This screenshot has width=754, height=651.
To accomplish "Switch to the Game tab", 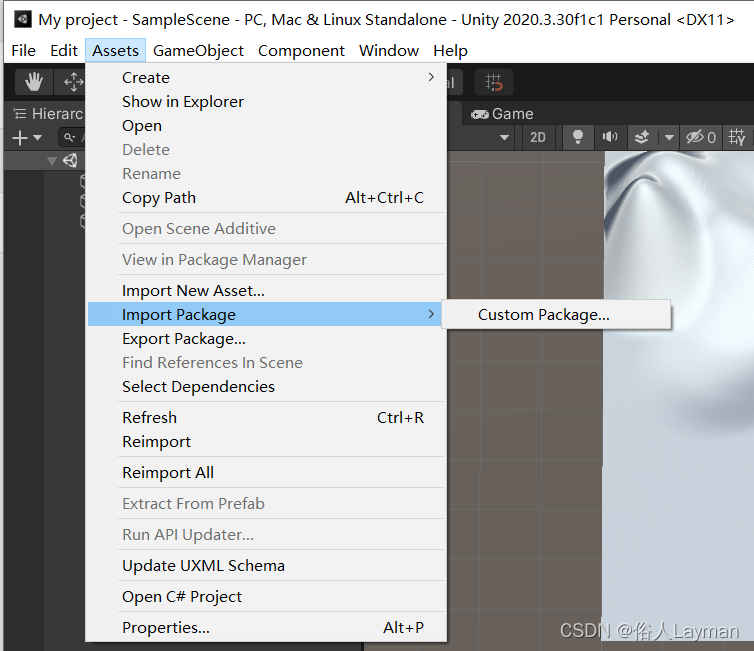I will coord(502,114).
